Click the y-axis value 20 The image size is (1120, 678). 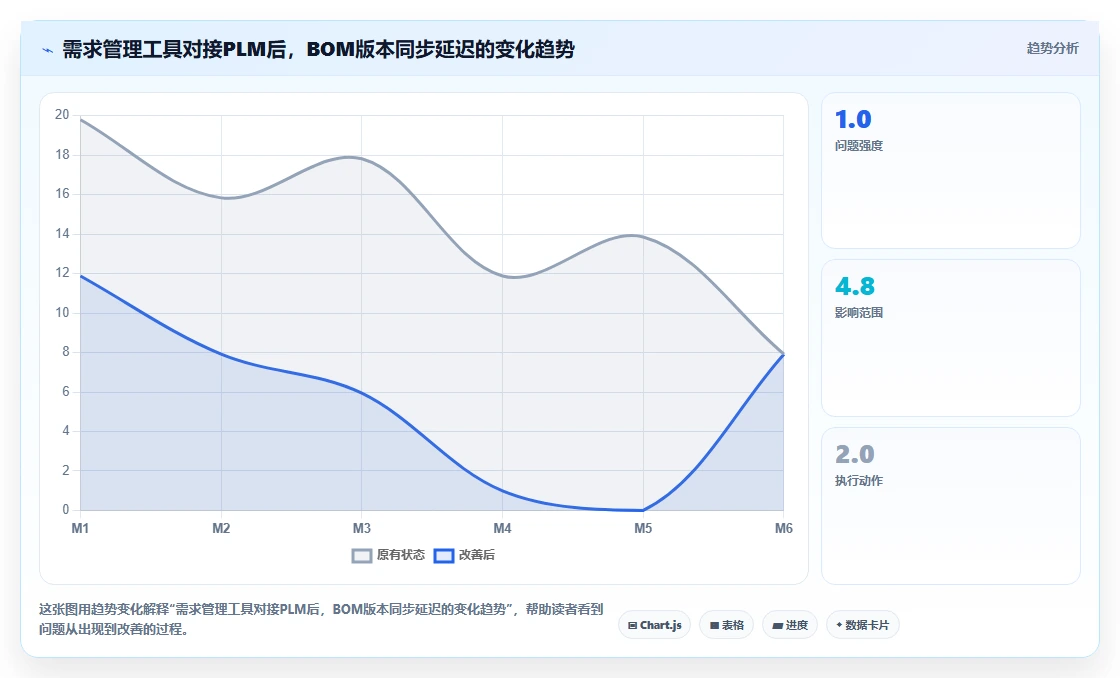point(62,115)
